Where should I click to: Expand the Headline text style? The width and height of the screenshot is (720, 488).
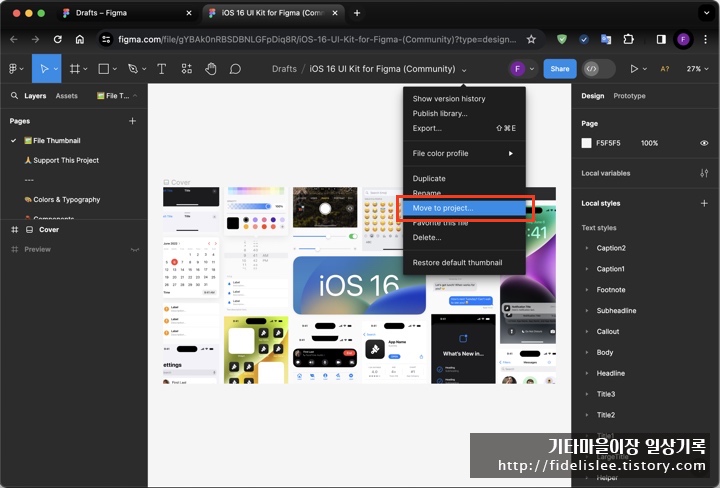(587, 373)
